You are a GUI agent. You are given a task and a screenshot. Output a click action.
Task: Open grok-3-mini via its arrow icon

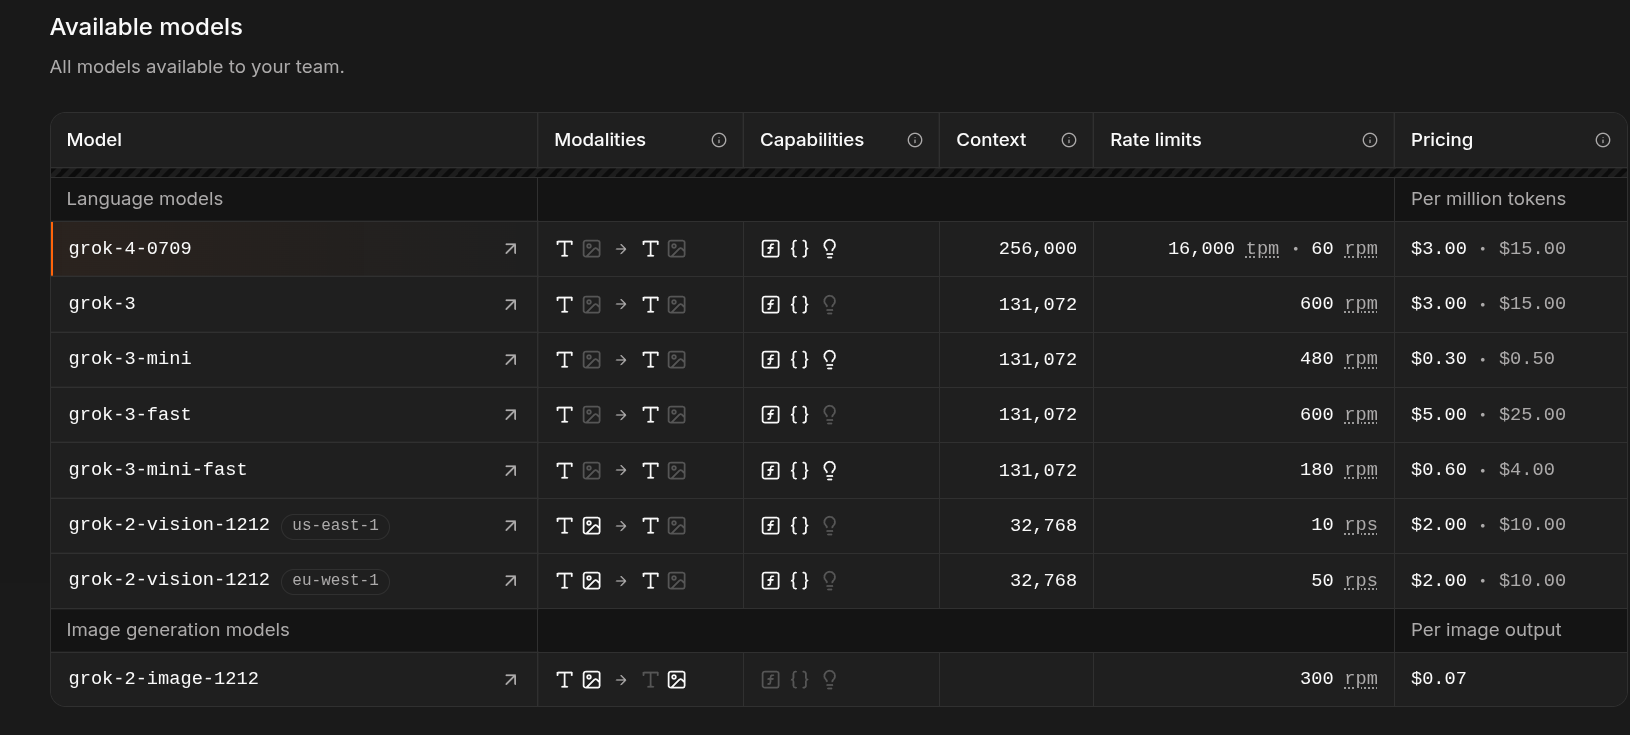[x=511, y=359]
